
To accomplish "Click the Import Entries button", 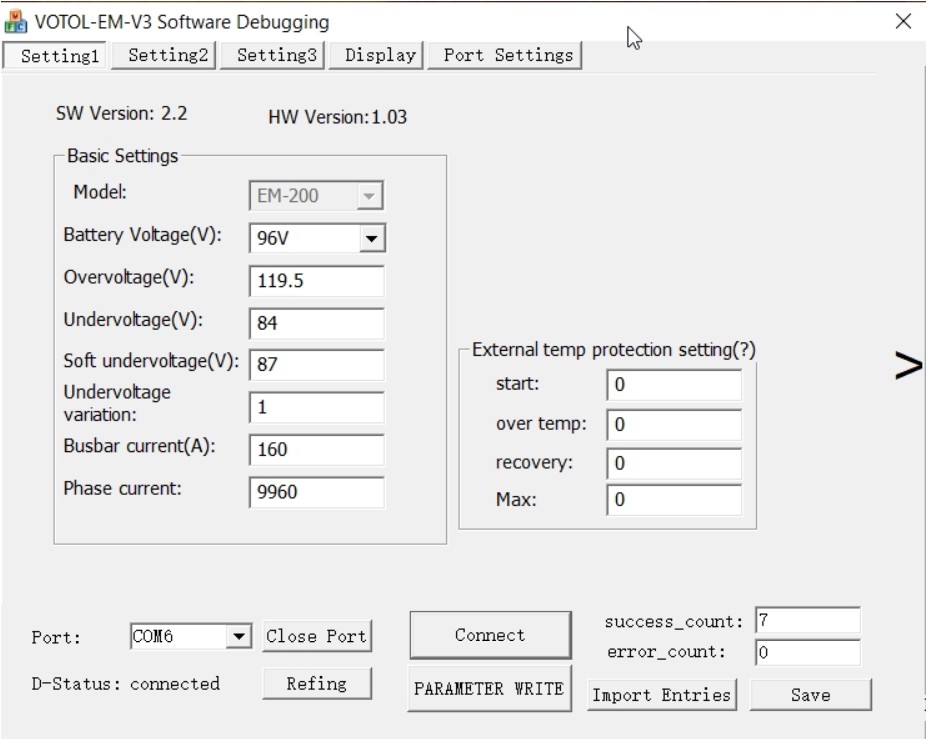I will (x=661, y=695).
